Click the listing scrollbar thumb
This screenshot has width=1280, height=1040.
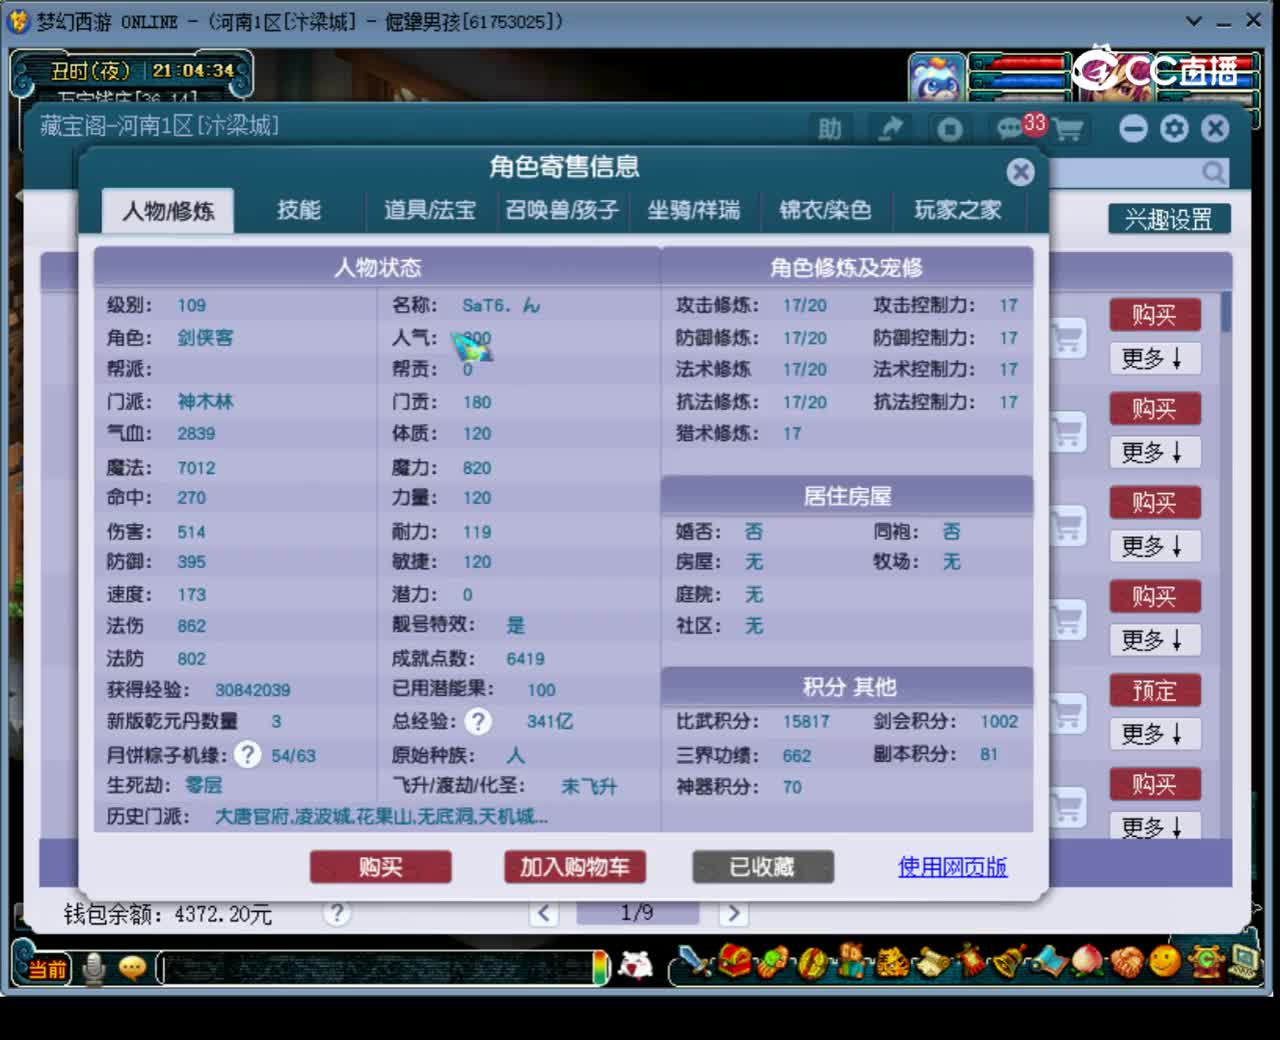pyautogui.click(x=1226, y=313)
